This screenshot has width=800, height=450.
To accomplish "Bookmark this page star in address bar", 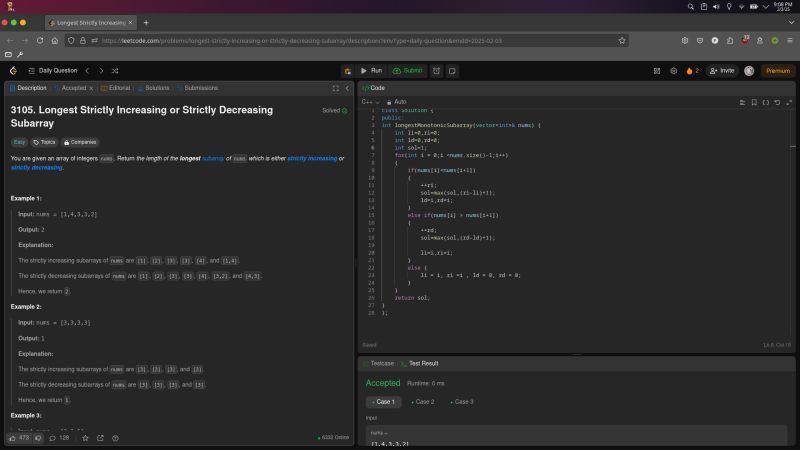I will pos(622,41).
